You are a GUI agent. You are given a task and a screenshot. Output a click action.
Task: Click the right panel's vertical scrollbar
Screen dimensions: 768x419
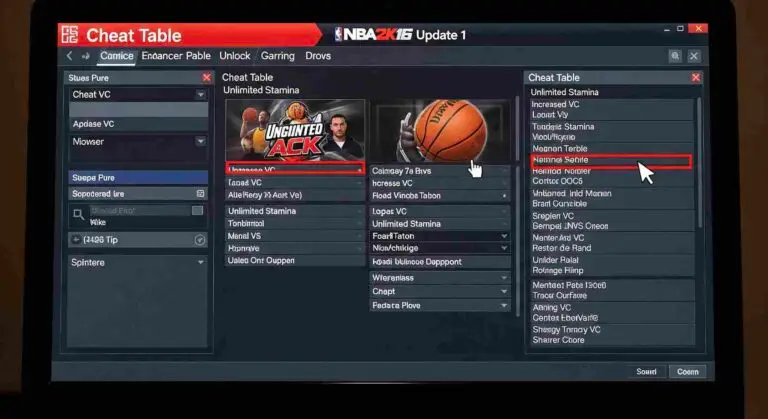pyautogui.click(x=699, y=162)
